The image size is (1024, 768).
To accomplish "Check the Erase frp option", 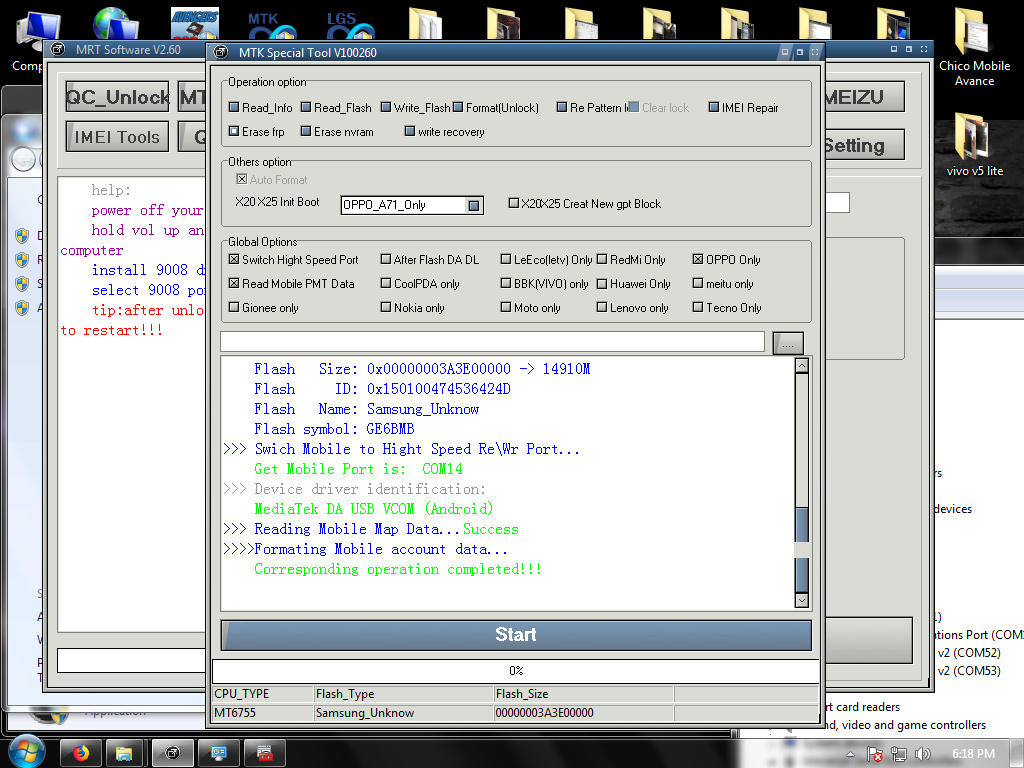I will point(234,131).
